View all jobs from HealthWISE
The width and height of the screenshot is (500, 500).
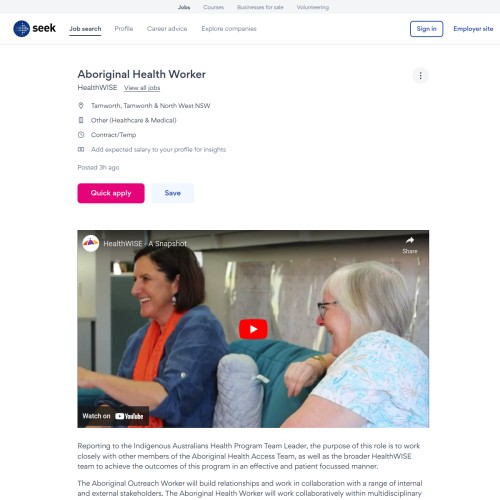click(x=142, y=88)
